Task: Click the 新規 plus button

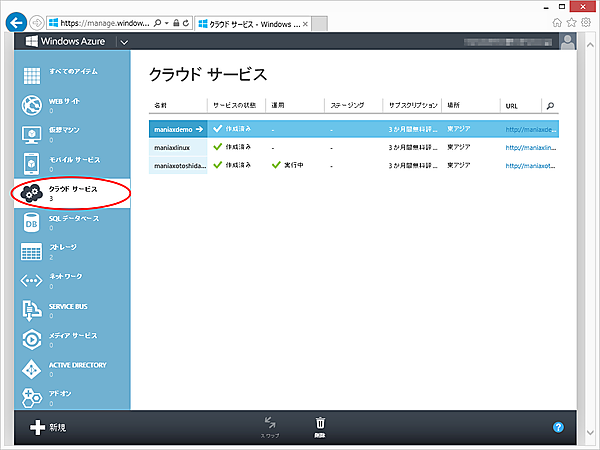Action: click(37, 427)
